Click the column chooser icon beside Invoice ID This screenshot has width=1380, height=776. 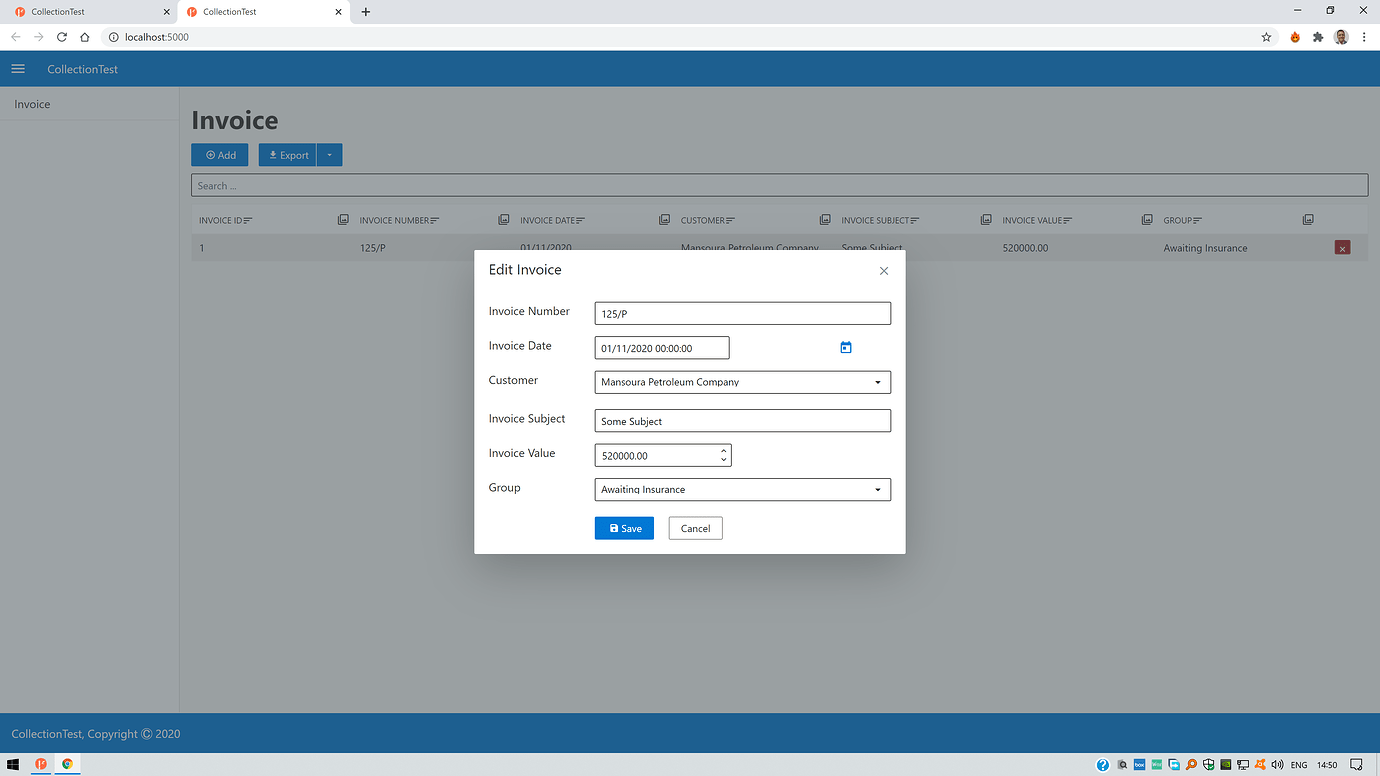(344, 219)
